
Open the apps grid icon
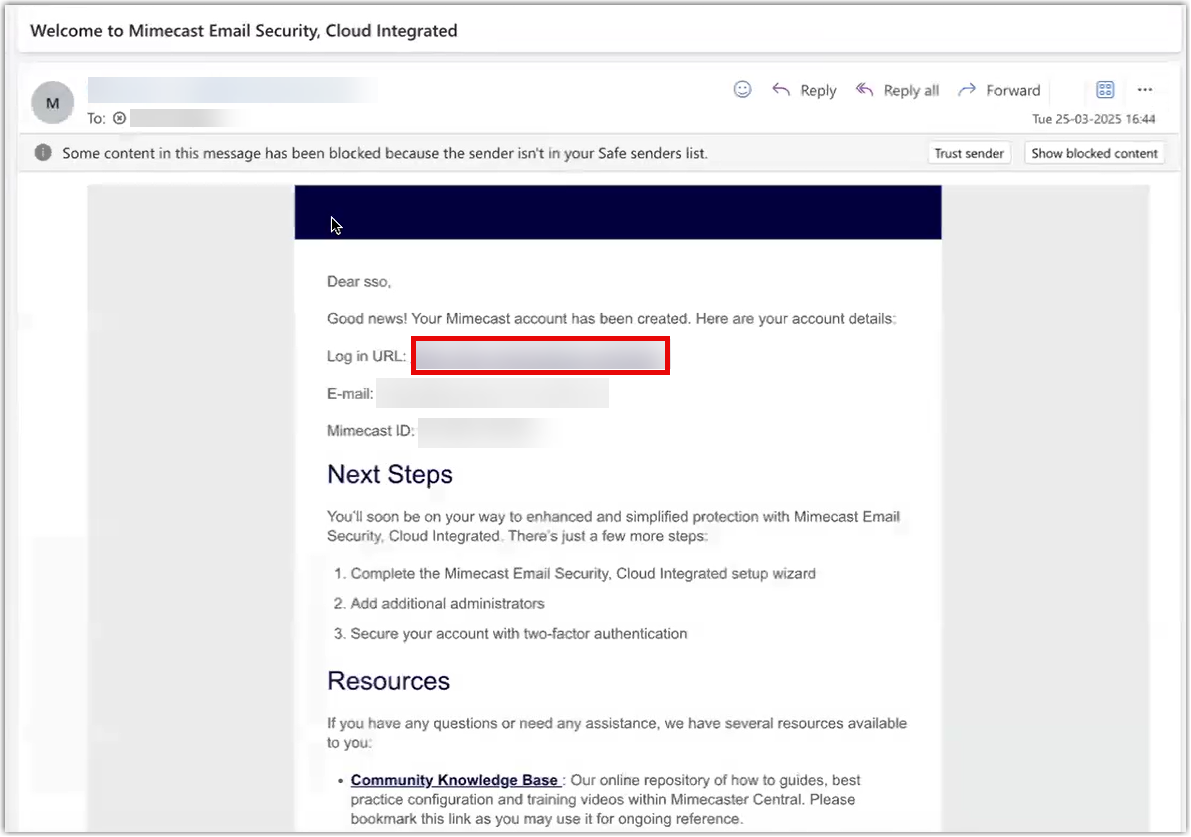(1105, 90)
